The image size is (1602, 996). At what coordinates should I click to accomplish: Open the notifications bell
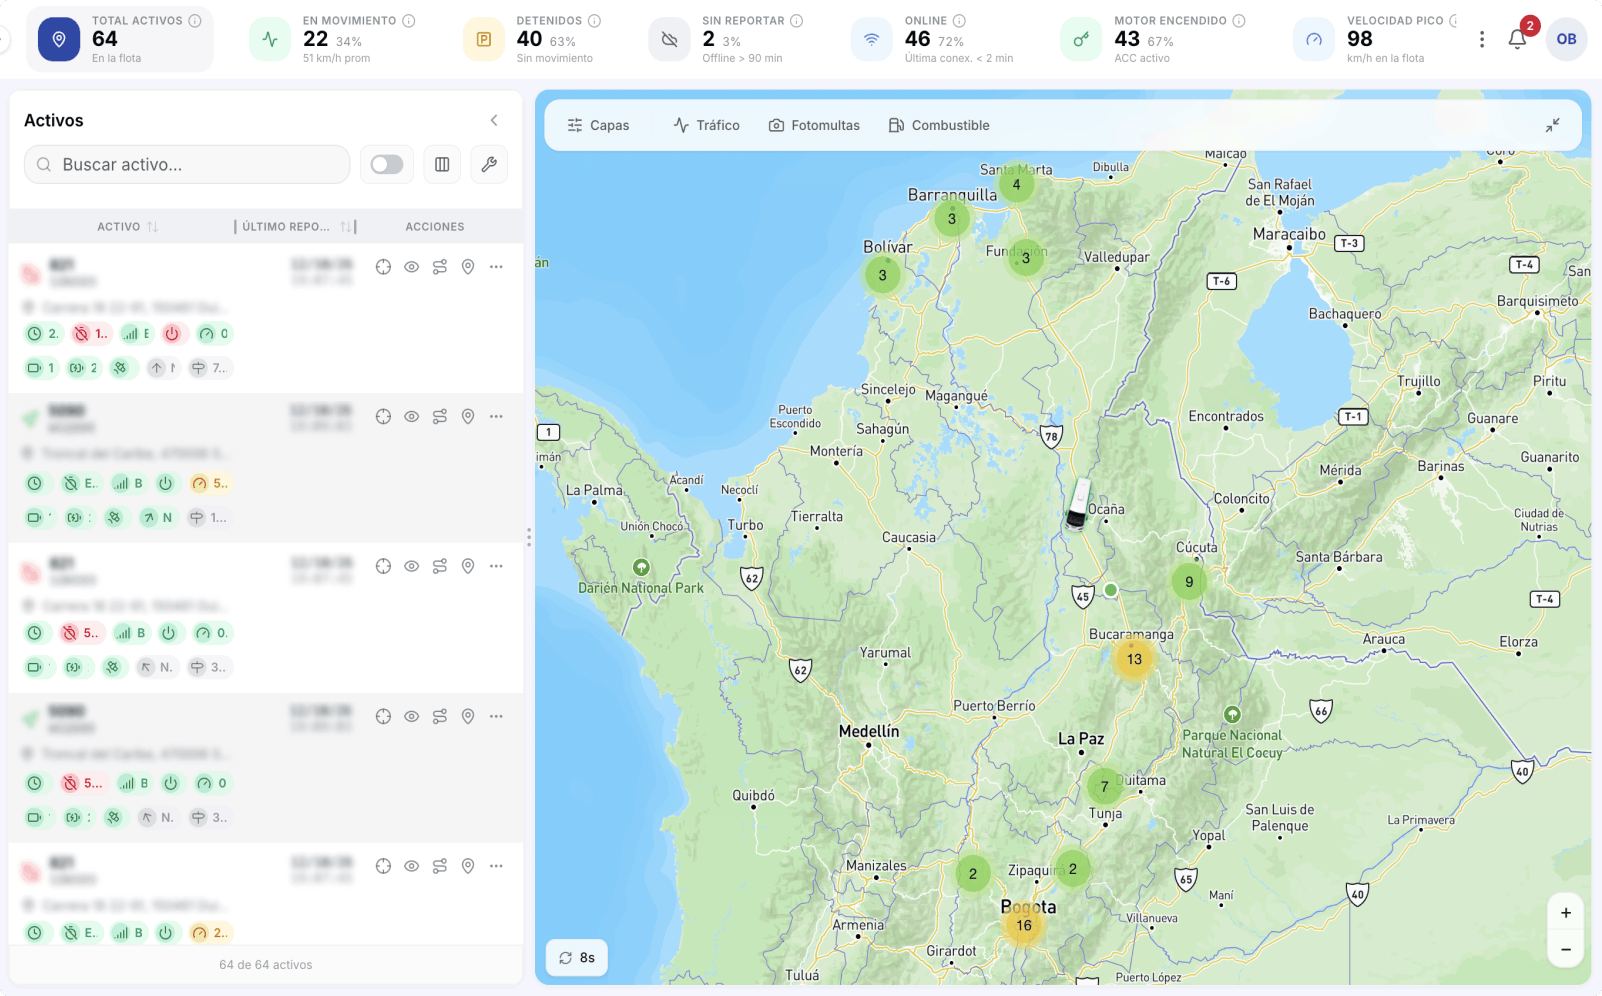(x=1517, y=39)
